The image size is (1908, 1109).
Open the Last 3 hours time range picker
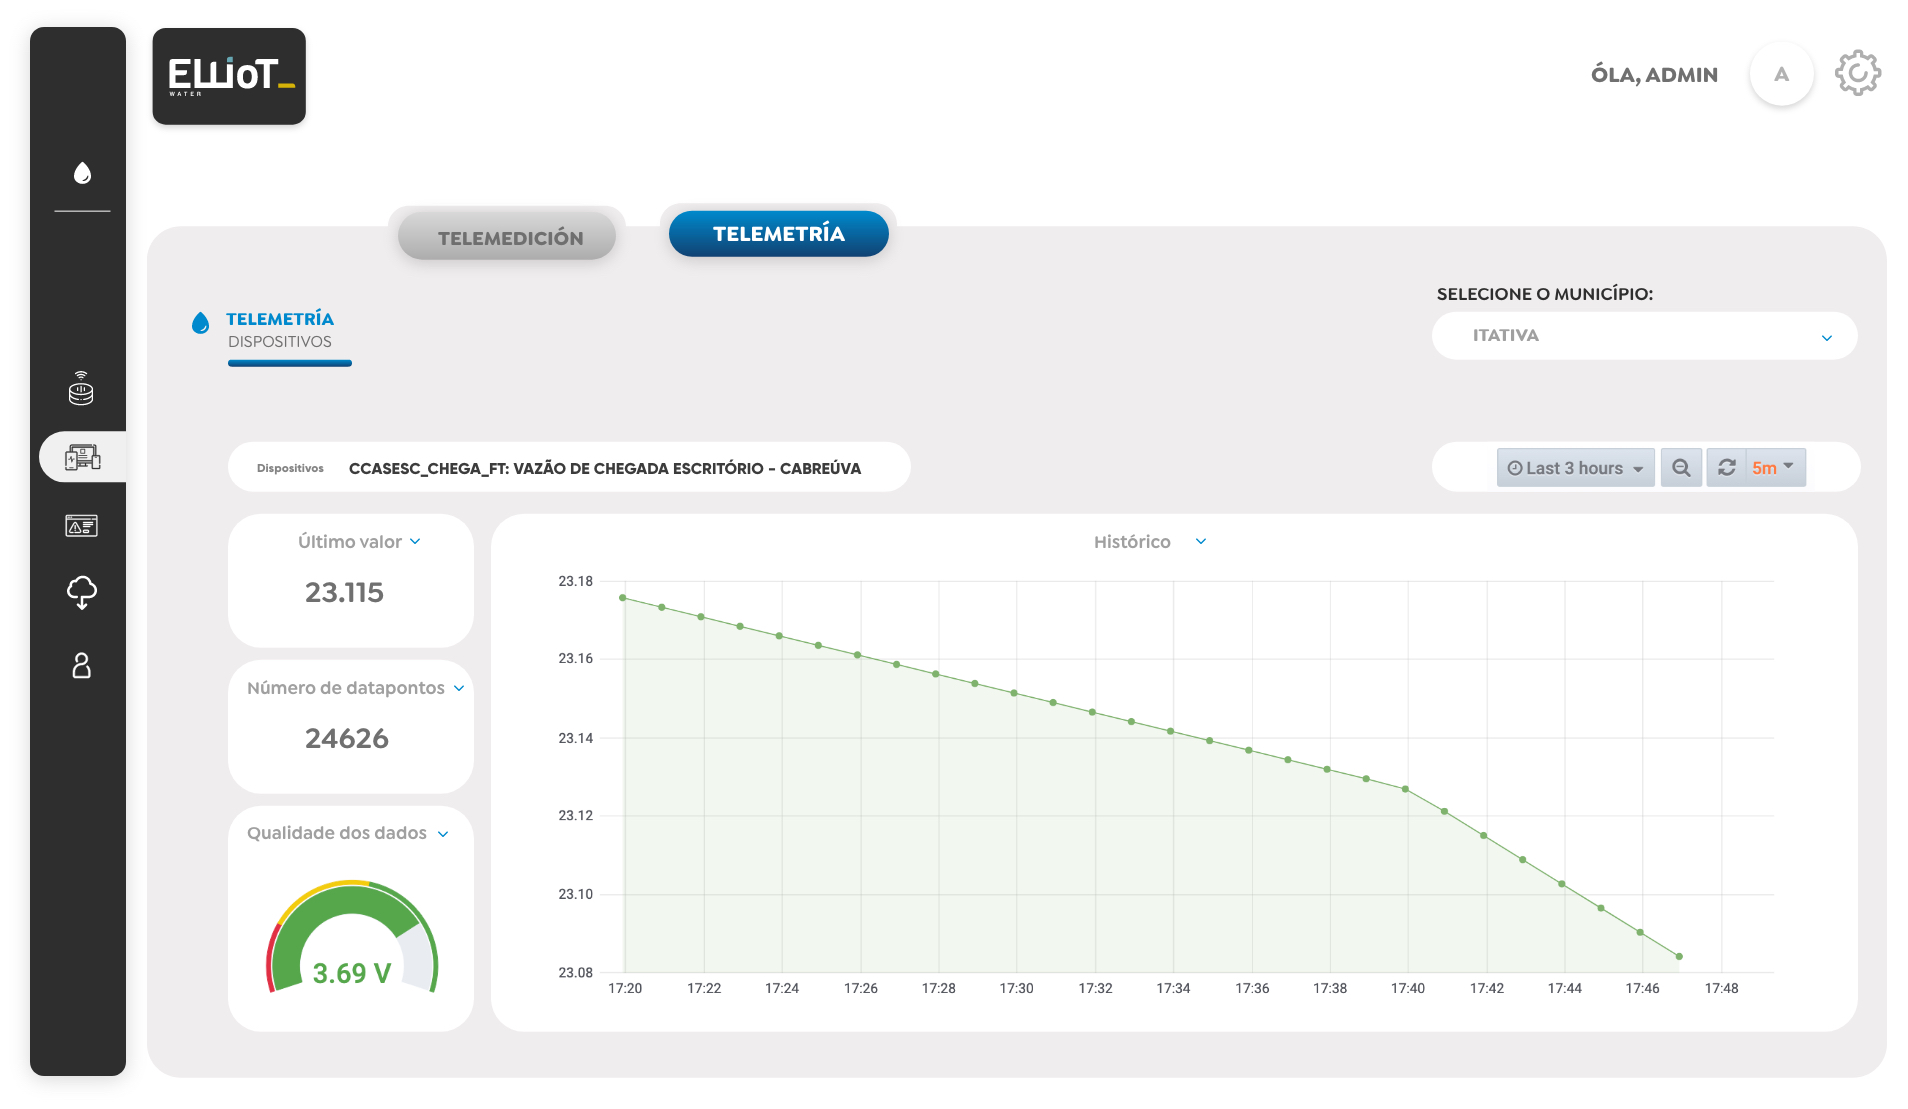pos(1575,468)
